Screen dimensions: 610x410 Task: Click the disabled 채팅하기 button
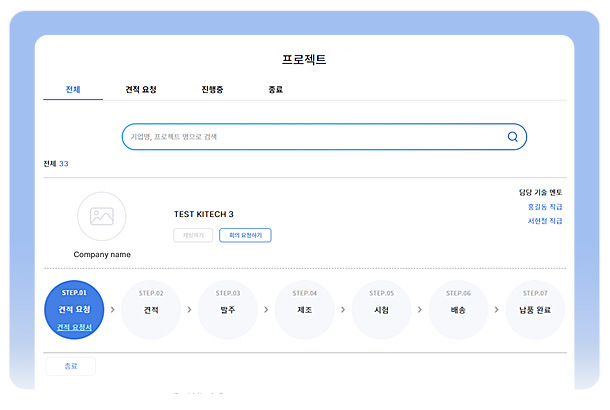193,236
